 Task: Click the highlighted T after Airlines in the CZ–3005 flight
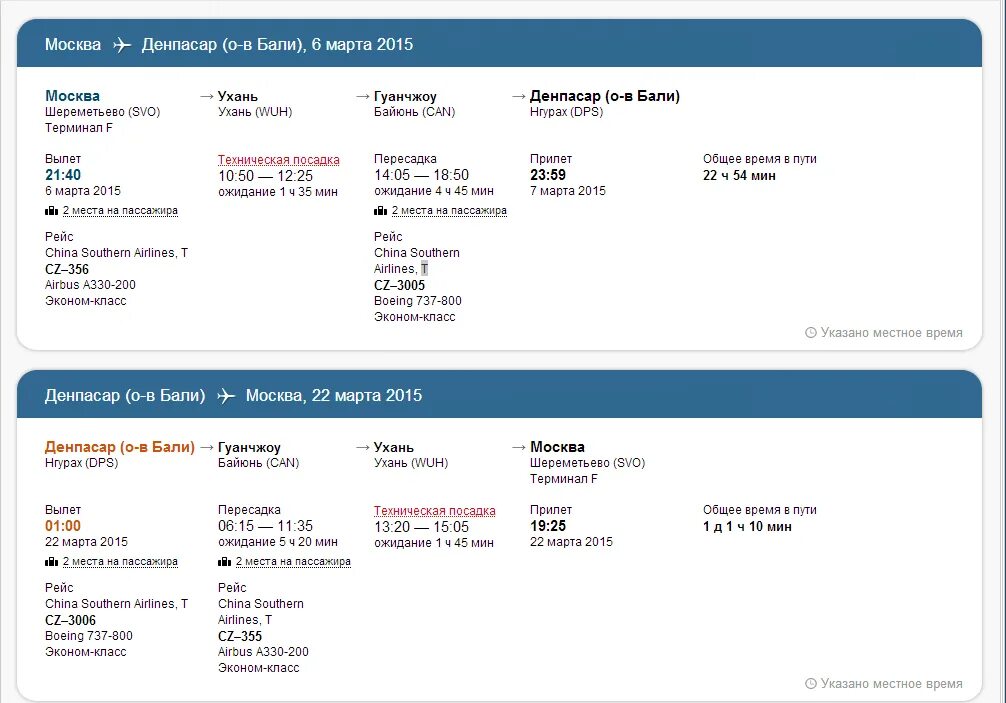tap(424, 269)
